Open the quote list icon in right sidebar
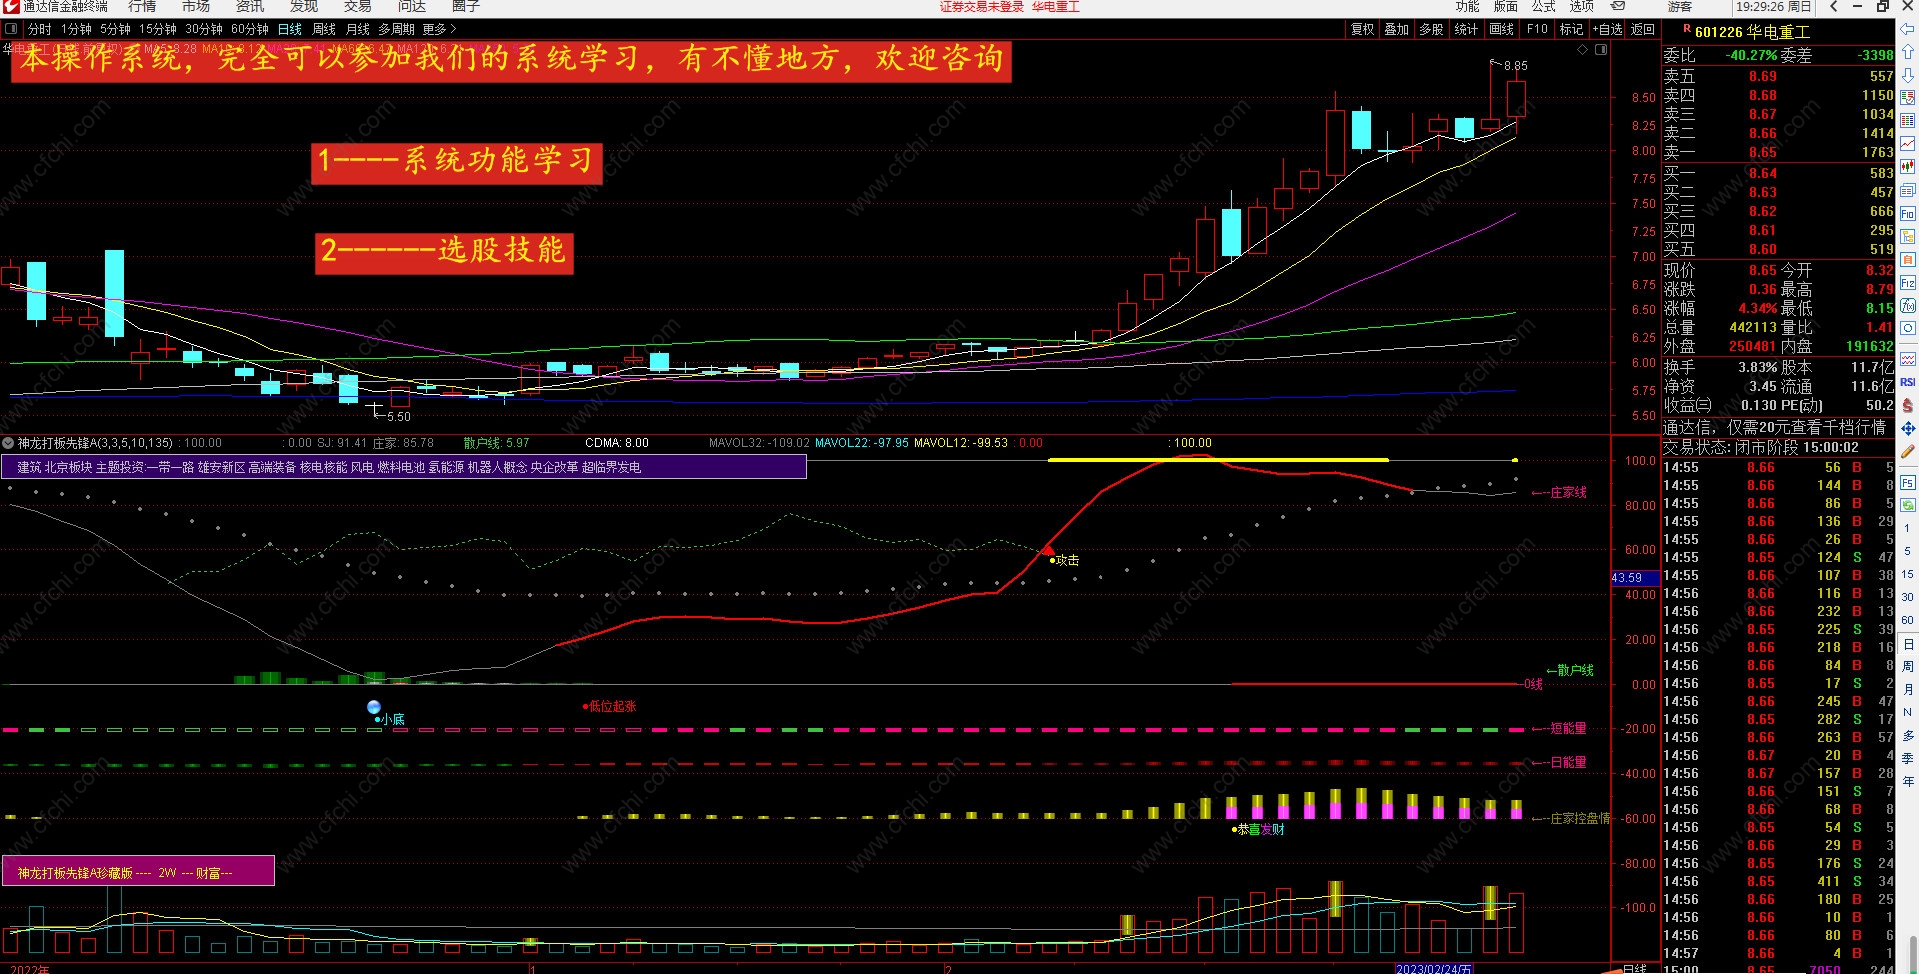The image size is (1919, 974). coord(1908,98)
